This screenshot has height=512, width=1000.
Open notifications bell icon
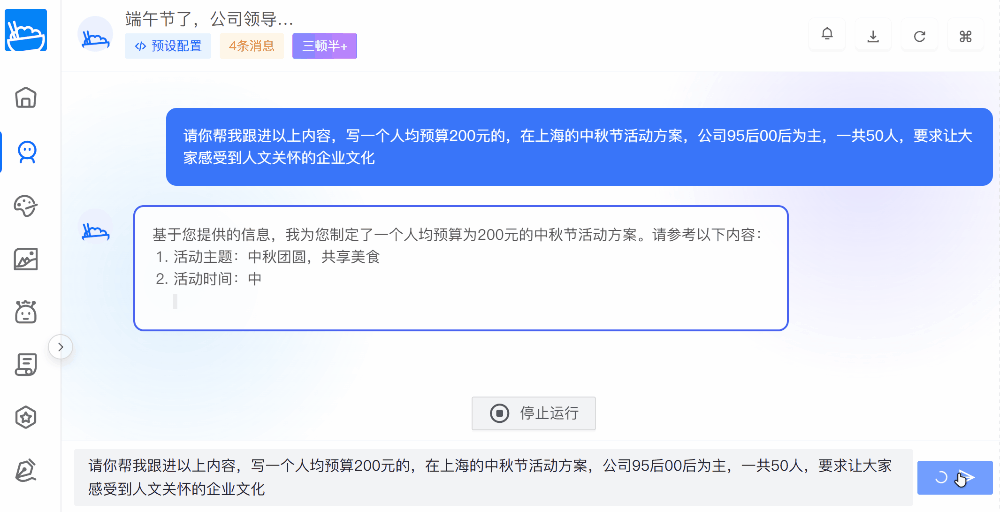(827, 34)
